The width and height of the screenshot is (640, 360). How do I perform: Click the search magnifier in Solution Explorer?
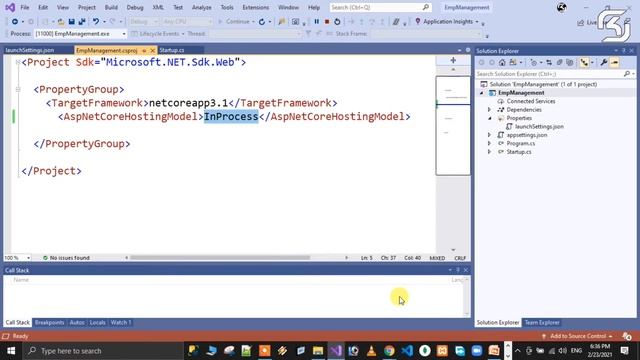[x=627, y=74]
